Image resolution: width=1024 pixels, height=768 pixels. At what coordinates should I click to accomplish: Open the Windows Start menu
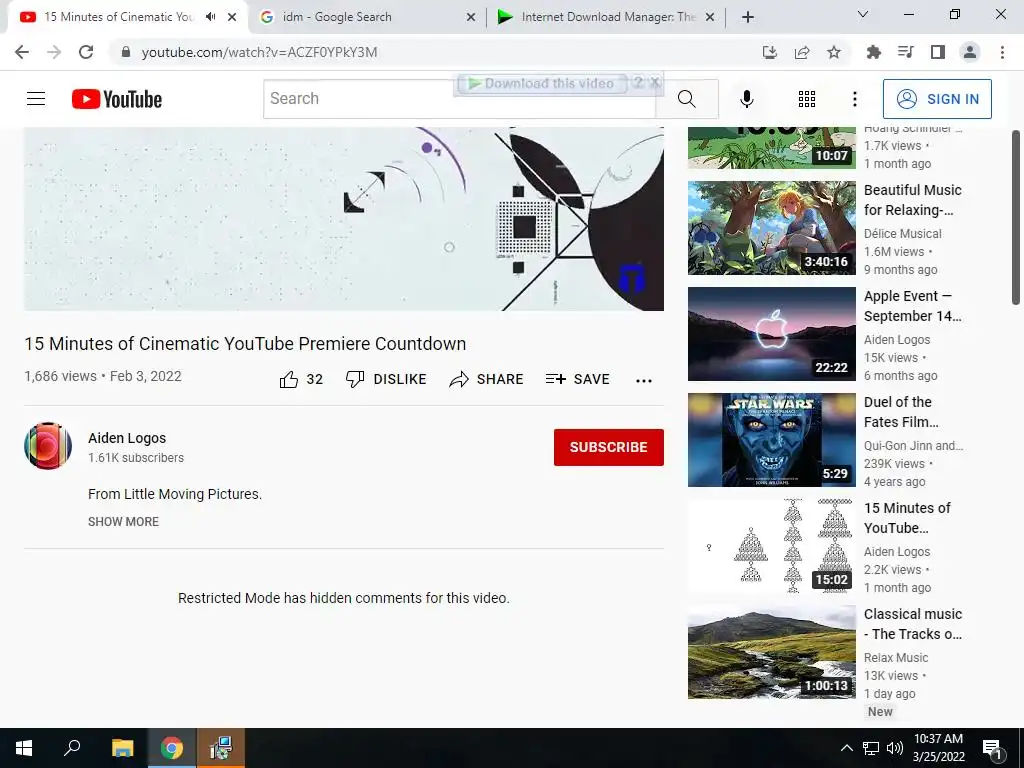click(24, 748)
